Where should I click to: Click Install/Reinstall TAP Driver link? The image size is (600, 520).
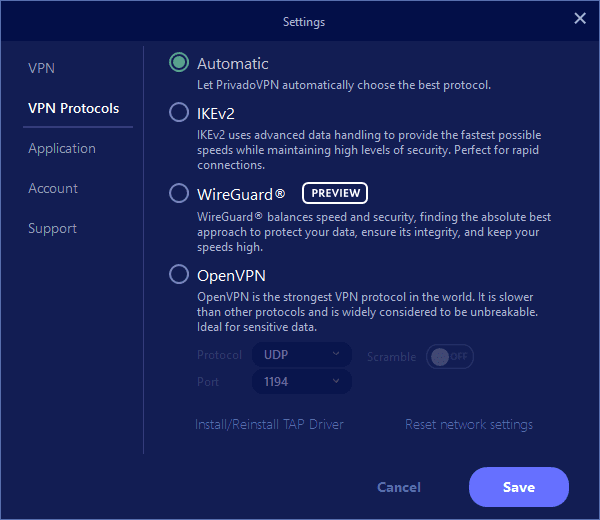[x=269, y=424]
